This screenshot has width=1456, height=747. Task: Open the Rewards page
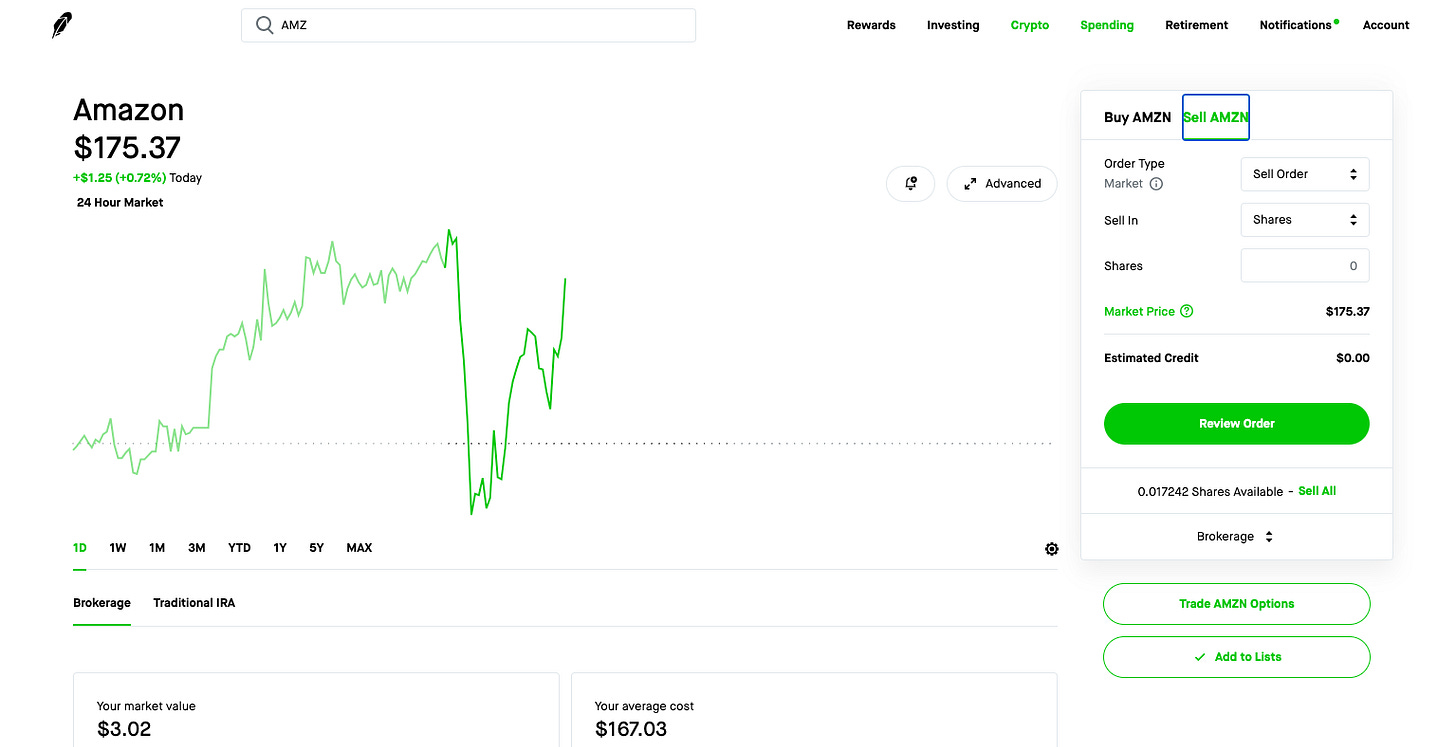871,25
